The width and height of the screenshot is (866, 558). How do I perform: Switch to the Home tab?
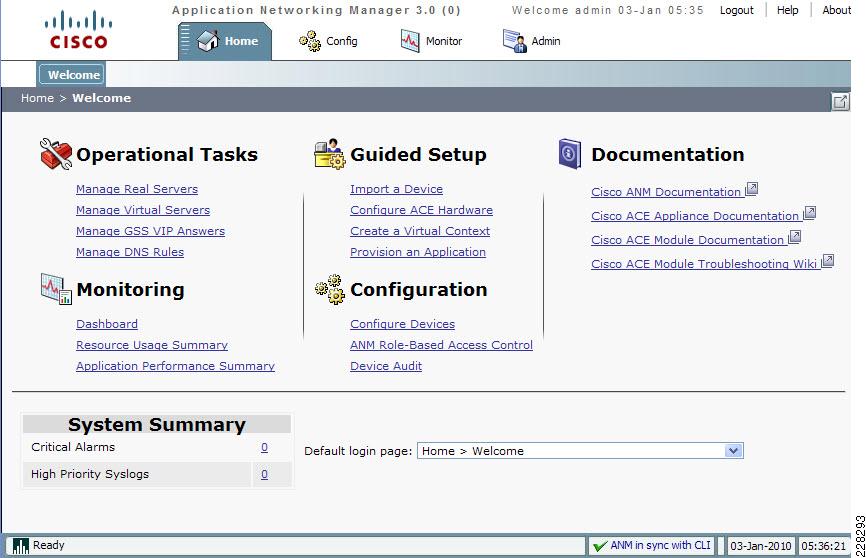[225, 41]
